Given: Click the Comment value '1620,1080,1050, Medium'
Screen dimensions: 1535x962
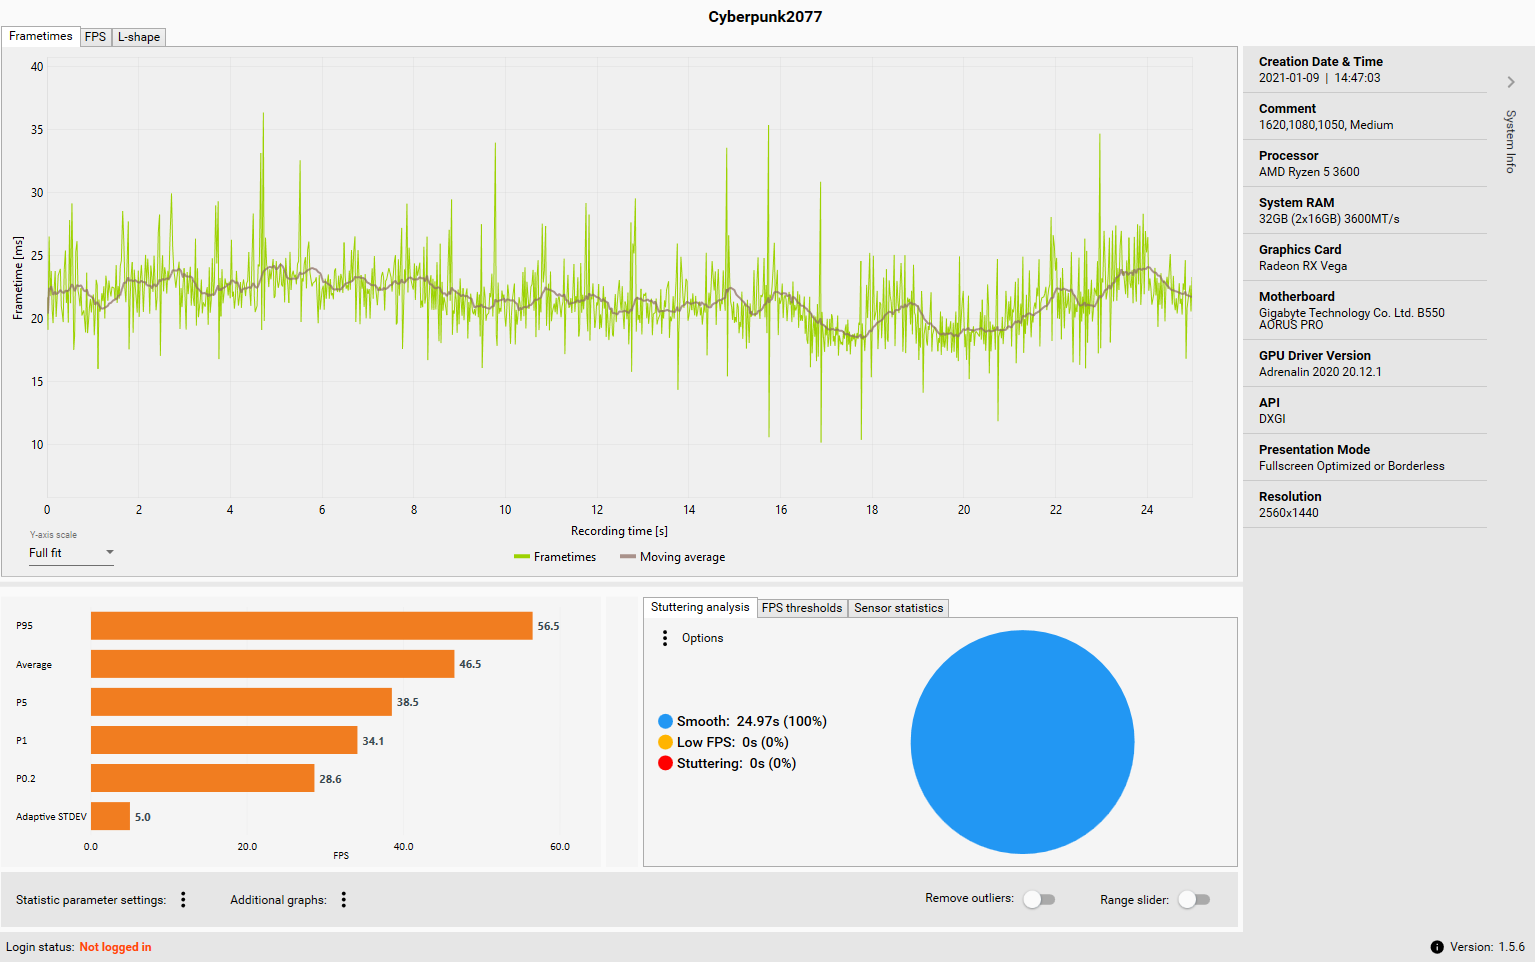Looking at the screenshot, I should point(1326,125).
